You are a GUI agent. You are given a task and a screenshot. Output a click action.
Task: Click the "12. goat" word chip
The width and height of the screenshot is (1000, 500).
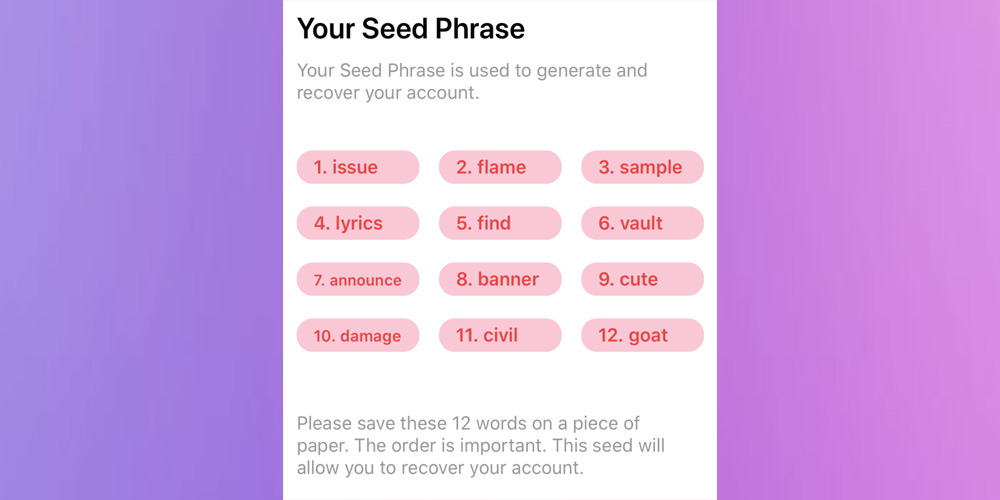coord(642,335)
